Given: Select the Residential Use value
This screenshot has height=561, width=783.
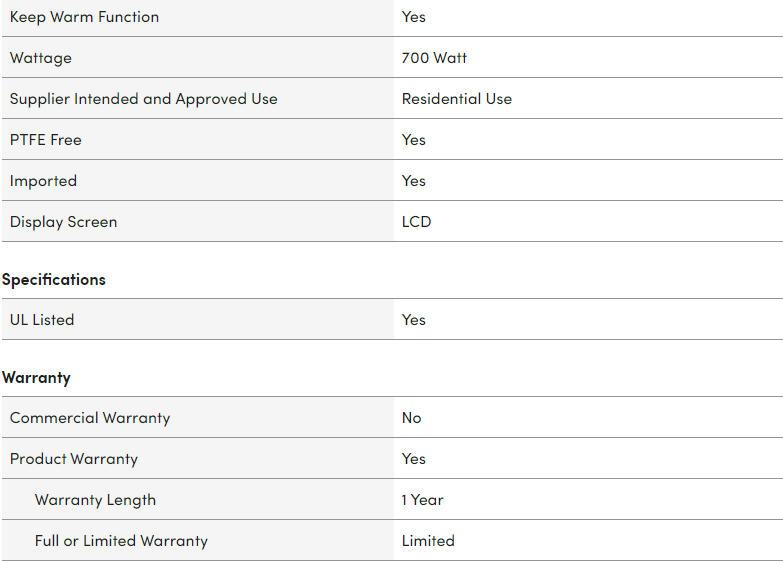Looking at the screenshot, I should point(456,99).
